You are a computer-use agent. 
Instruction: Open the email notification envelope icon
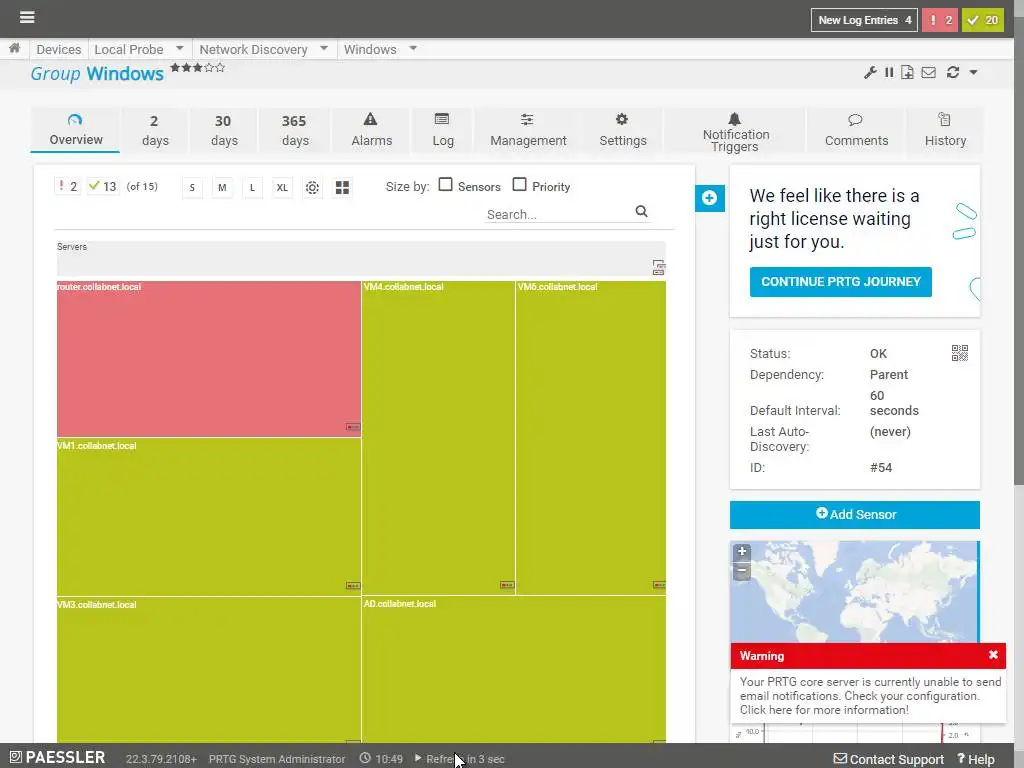[929, 72]
